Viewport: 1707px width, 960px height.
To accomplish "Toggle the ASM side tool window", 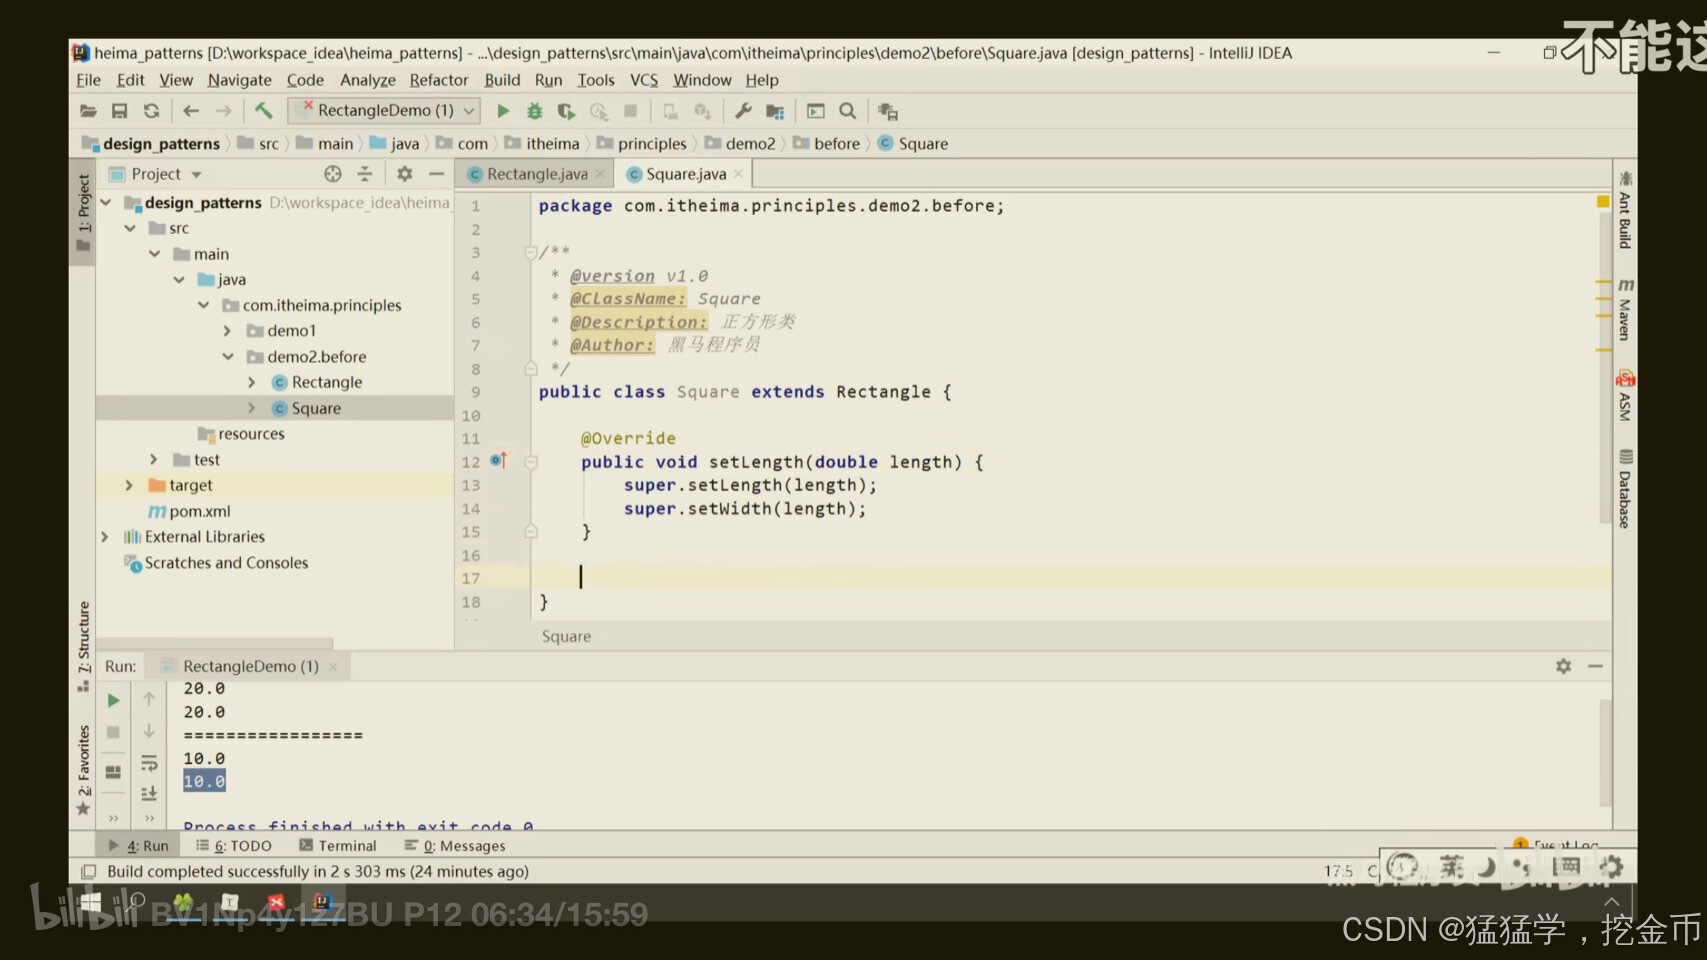I will (1625, 396).
